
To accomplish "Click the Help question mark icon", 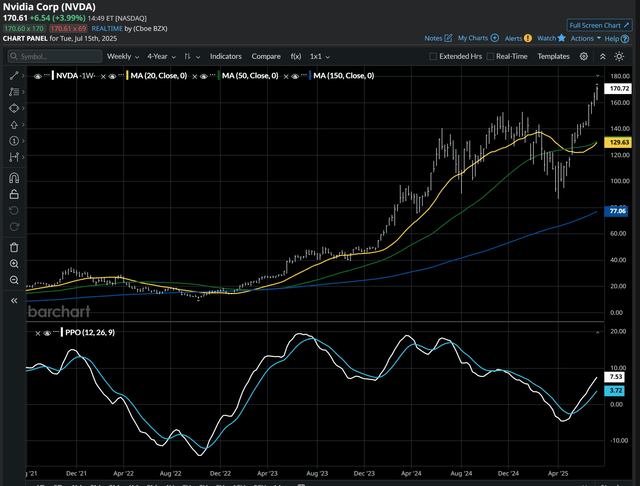I will point(624,39).
